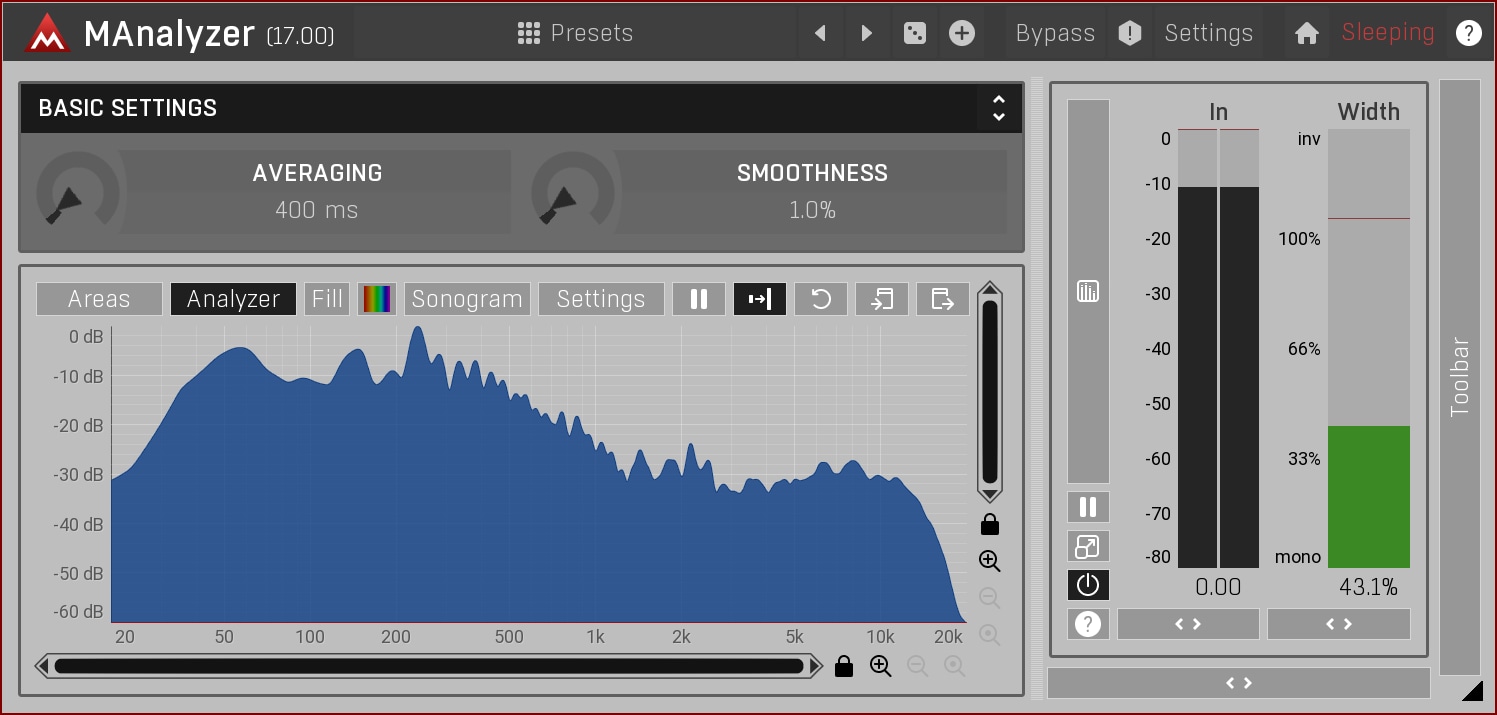Click the random preset dice icon
1497x715 pixels.
point(914,33)
